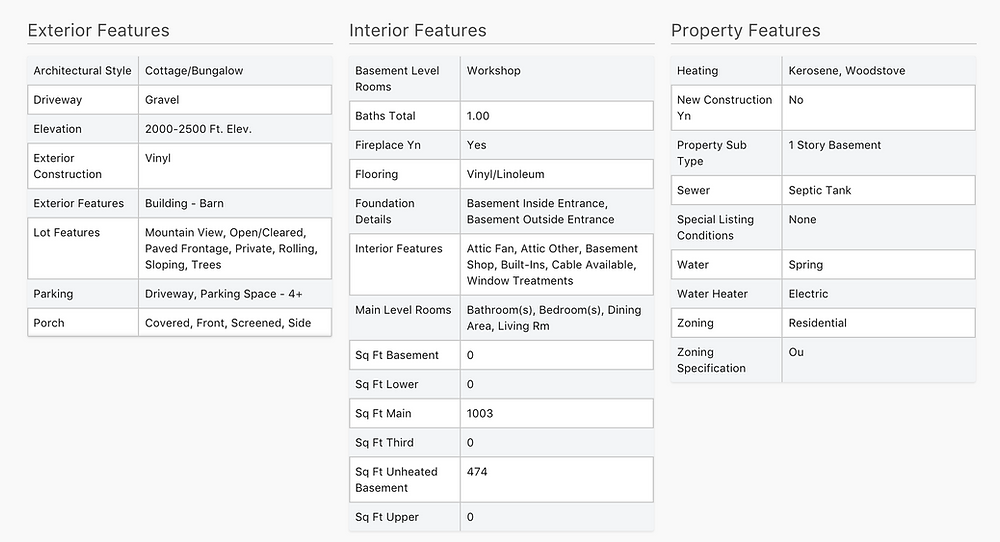Click the Sq Ft Unheated Basement 474 value
Image resolution: width=1000 pixels, height=542 pixels.
(477, 472)
